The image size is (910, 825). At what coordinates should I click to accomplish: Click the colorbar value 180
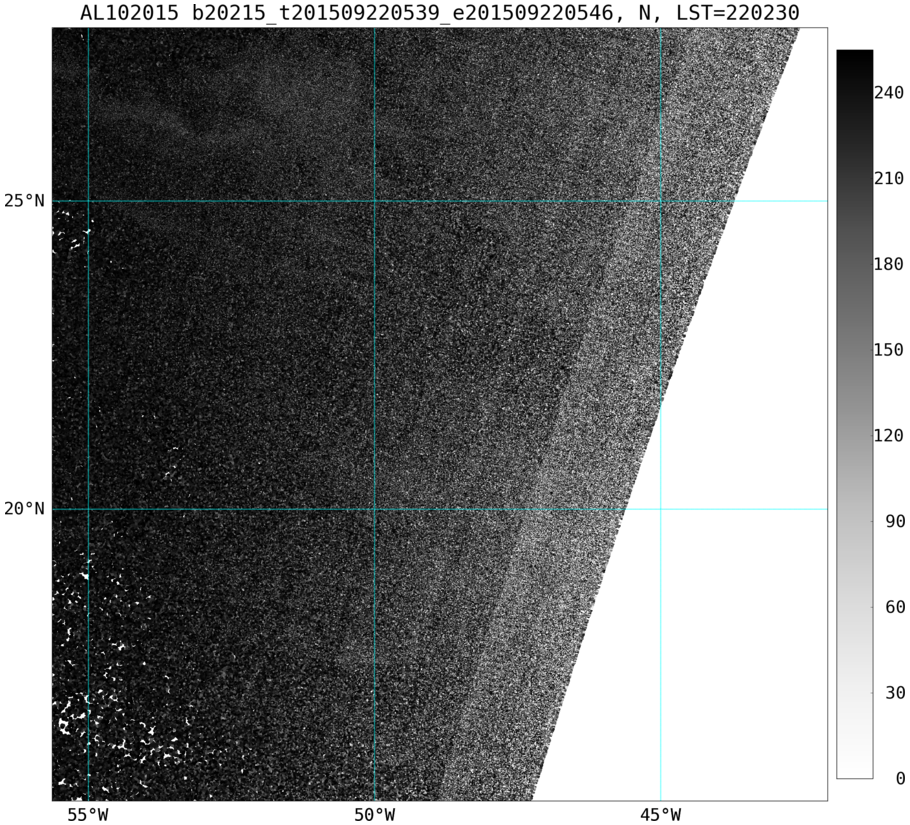[x=889, y=264]
